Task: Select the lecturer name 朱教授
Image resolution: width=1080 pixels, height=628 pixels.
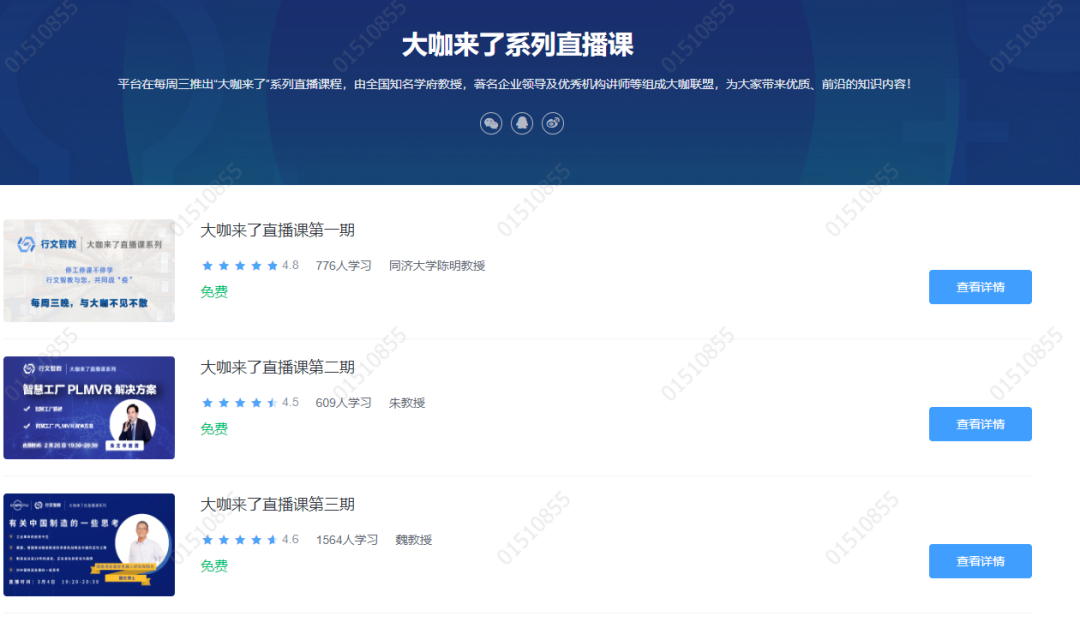Action: click(x=407, y=403)
